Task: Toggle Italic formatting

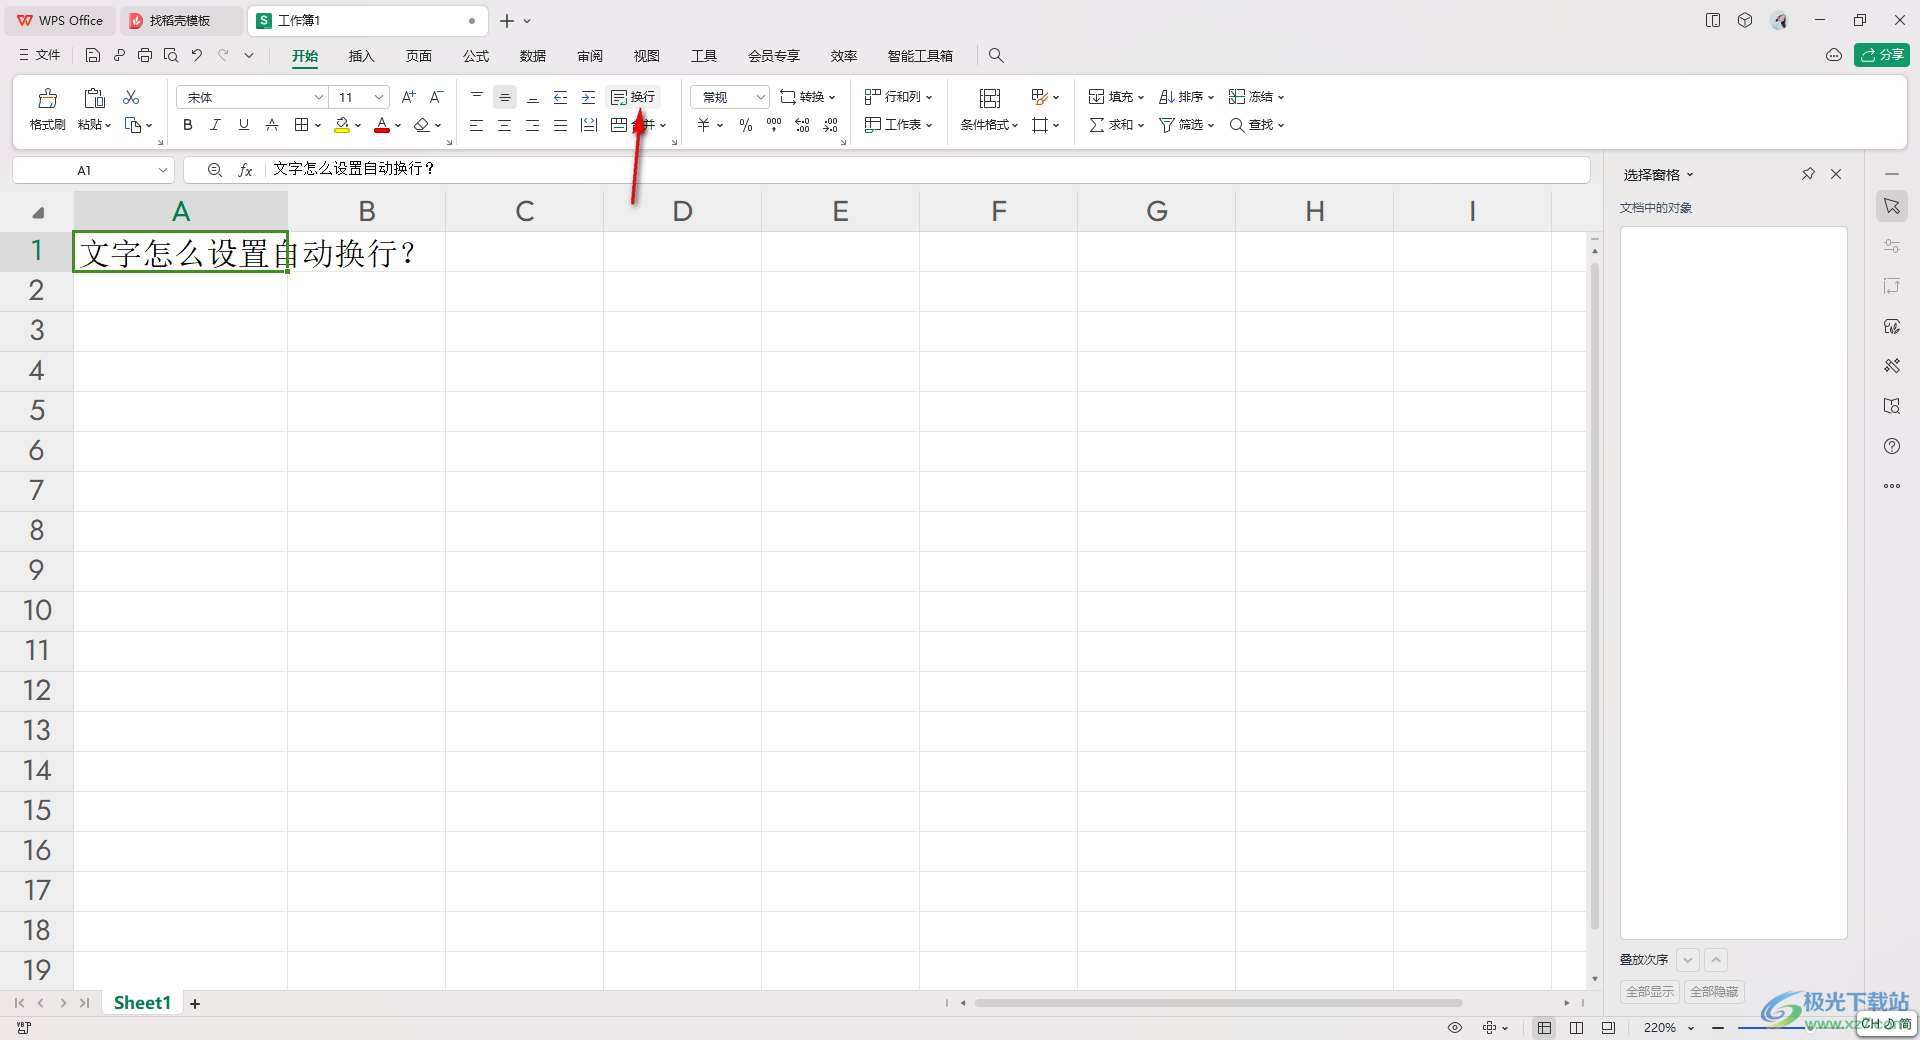Action: coord(215,125)
